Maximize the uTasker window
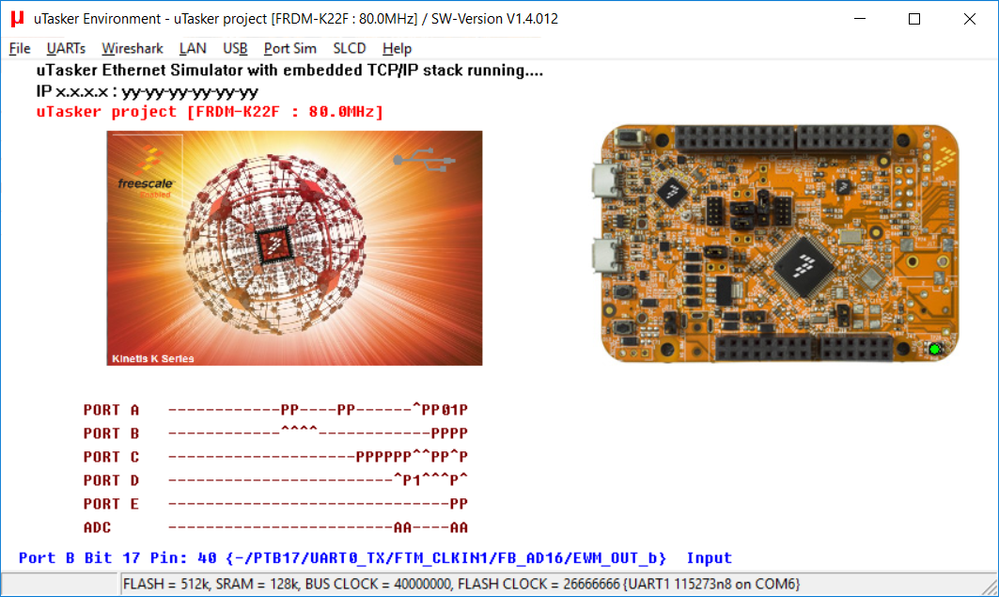Viewport: 999px width, 597px height. point(914,19)
